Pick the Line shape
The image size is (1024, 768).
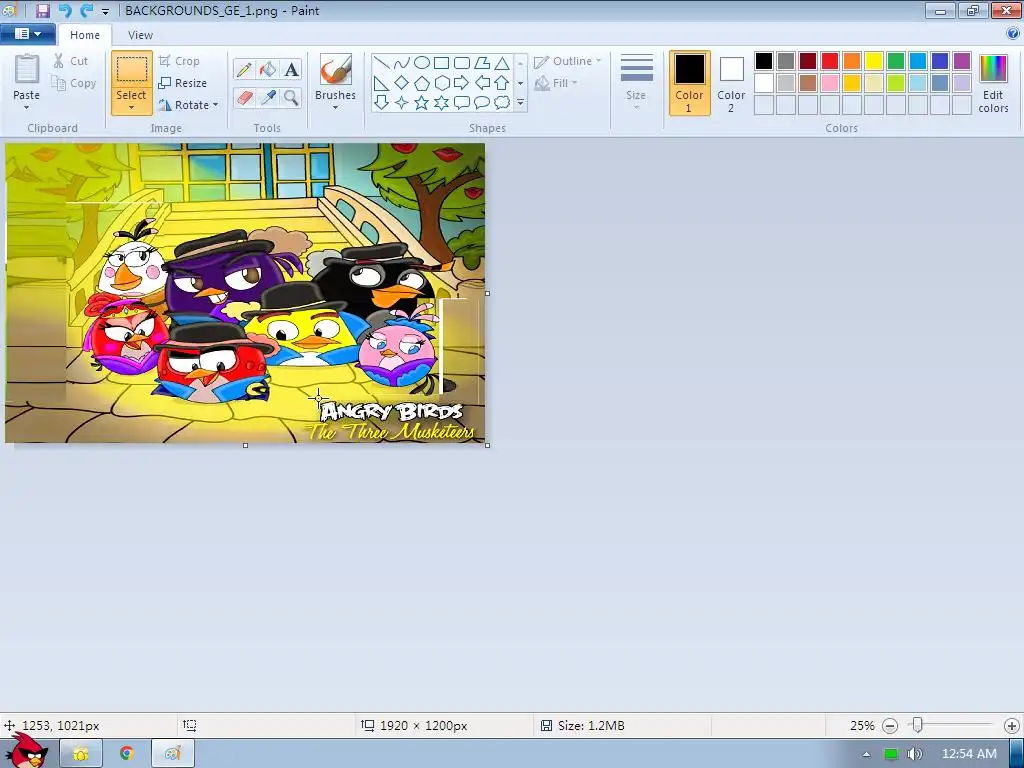tap(381, 63)
